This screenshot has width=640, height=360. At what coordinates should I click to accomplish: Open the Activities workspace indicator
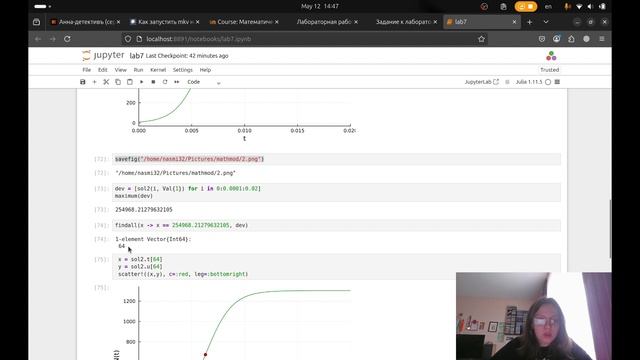42,7
